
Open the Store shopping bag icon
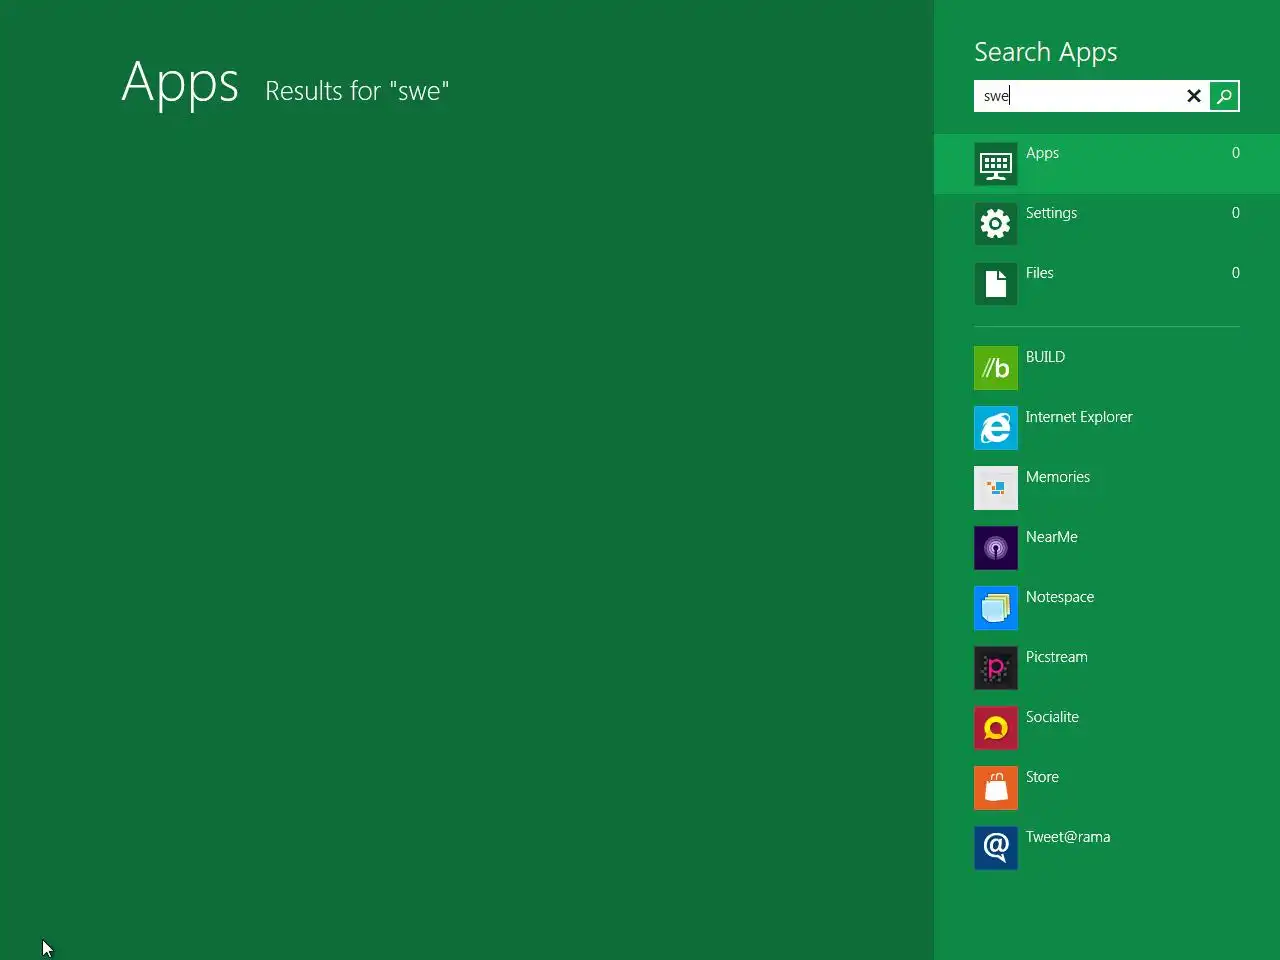coord(996,788)
